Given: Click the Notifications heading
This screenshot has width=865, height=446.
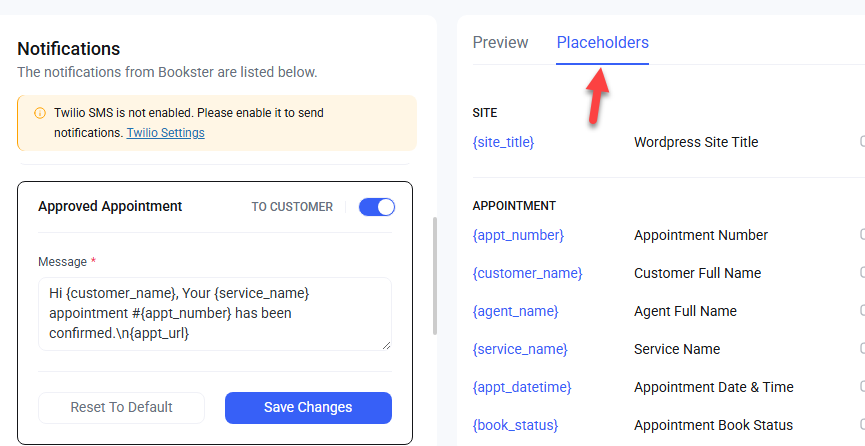Looking at the screenshot, I should click(68, 49).
